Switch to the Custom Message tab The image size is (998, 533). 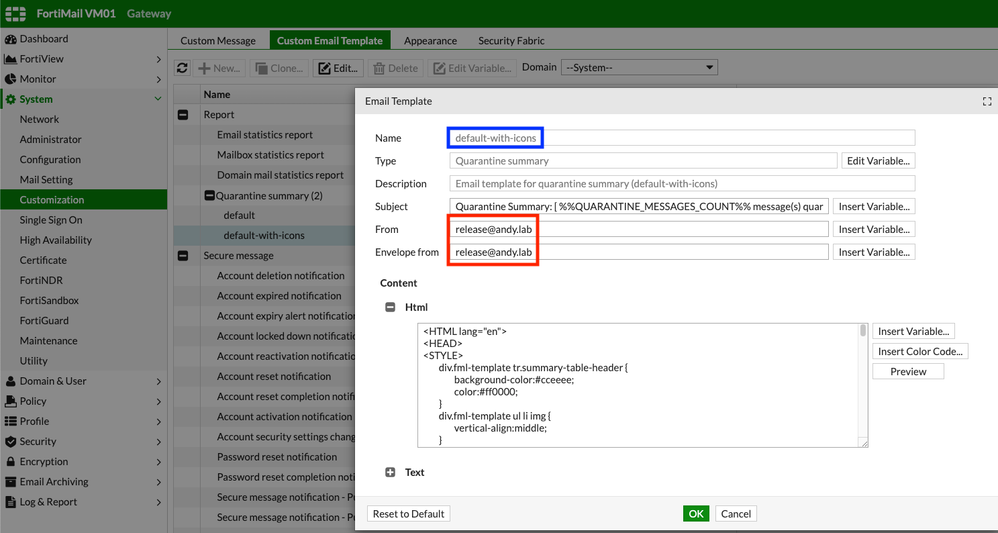[x=218, y=41]
